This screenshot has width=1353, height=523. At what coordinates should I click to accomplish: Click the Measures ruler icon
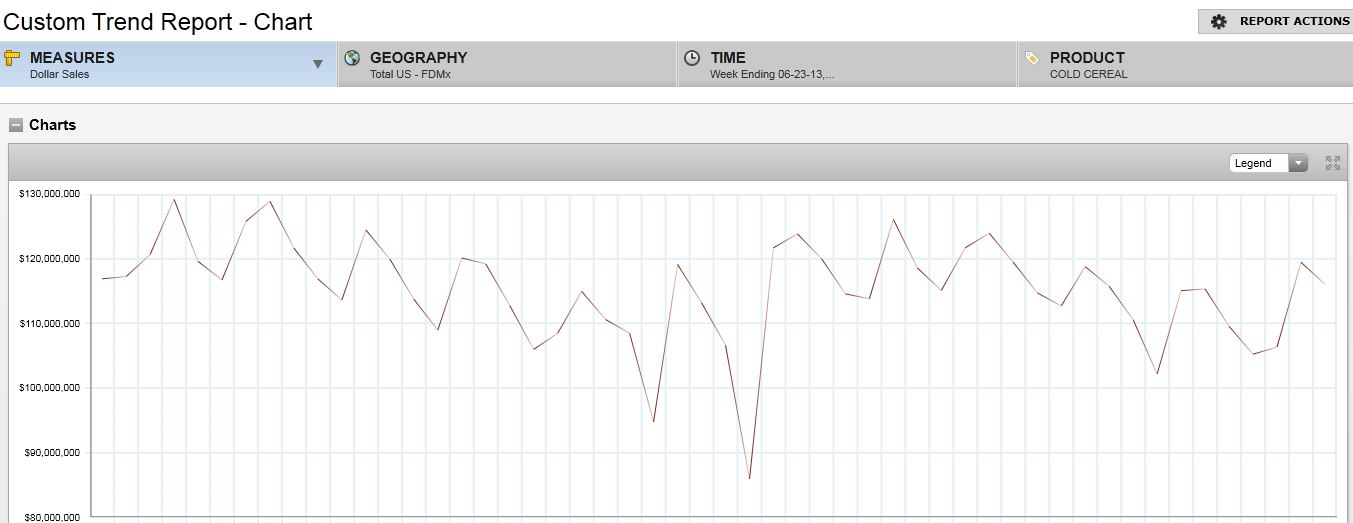[13, 57]
